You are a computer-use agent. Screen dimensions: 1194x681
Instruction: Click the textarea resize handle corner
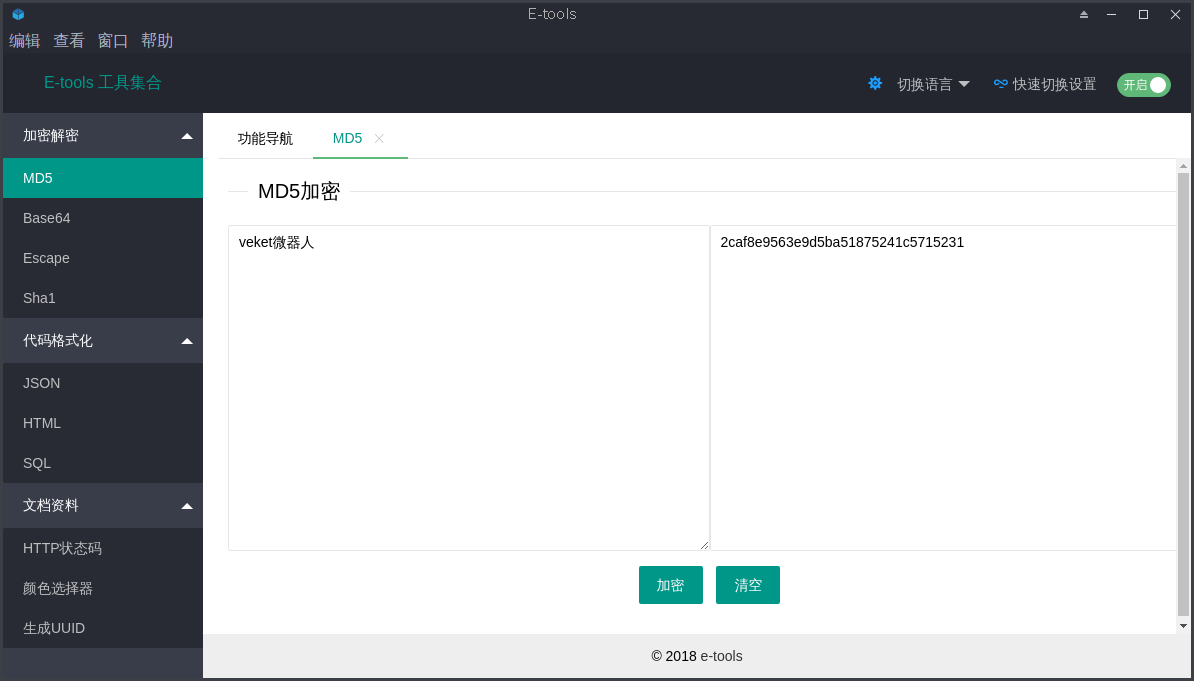point(704,545)
